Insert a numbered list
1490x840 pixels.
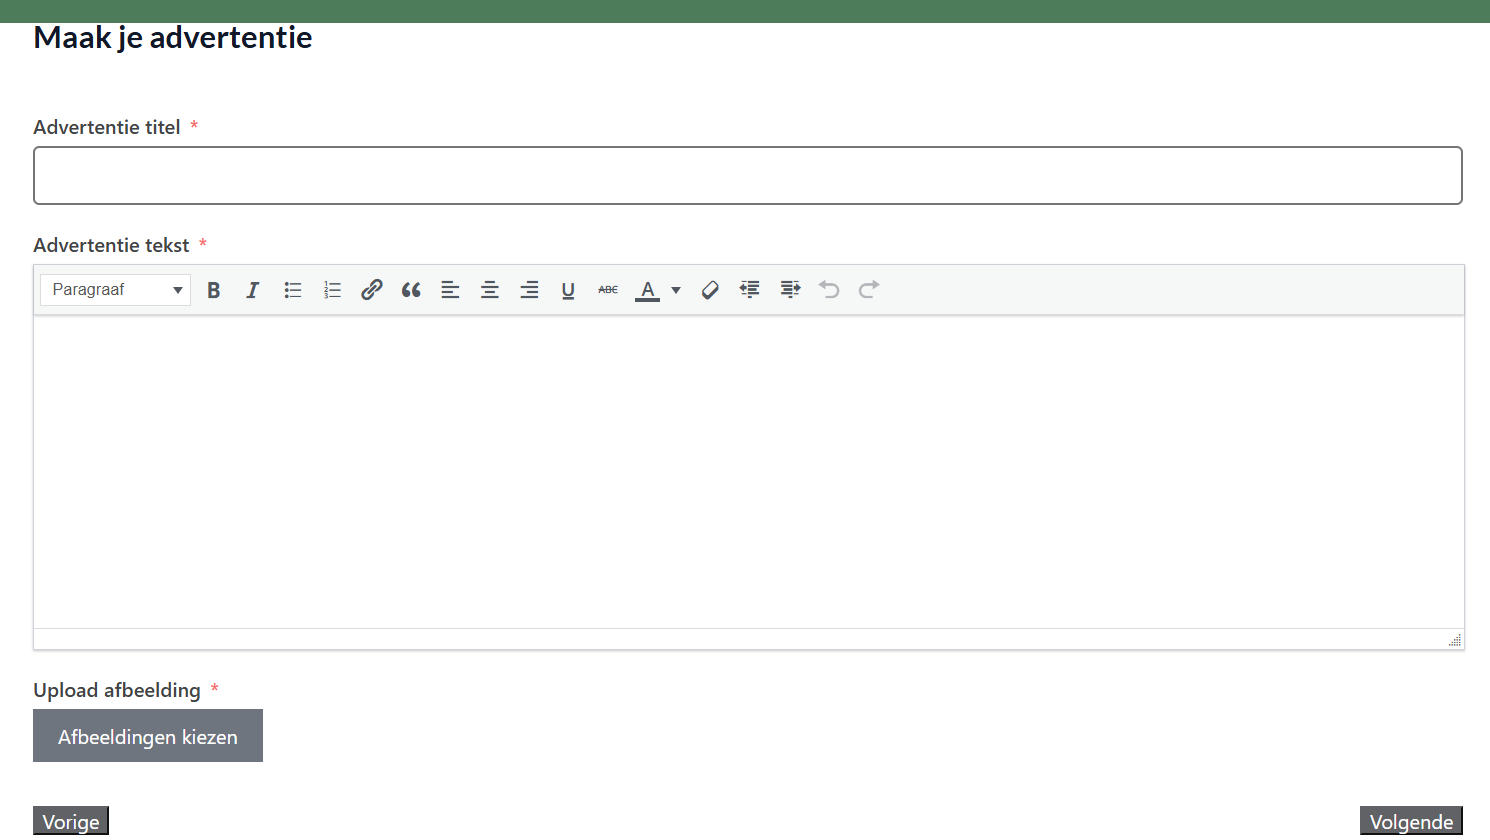pos(332,290)
